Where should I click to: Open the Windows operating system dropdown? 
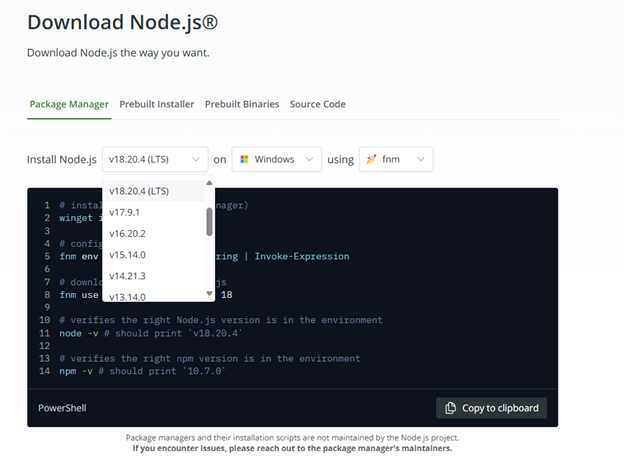(x=277, y=159)
